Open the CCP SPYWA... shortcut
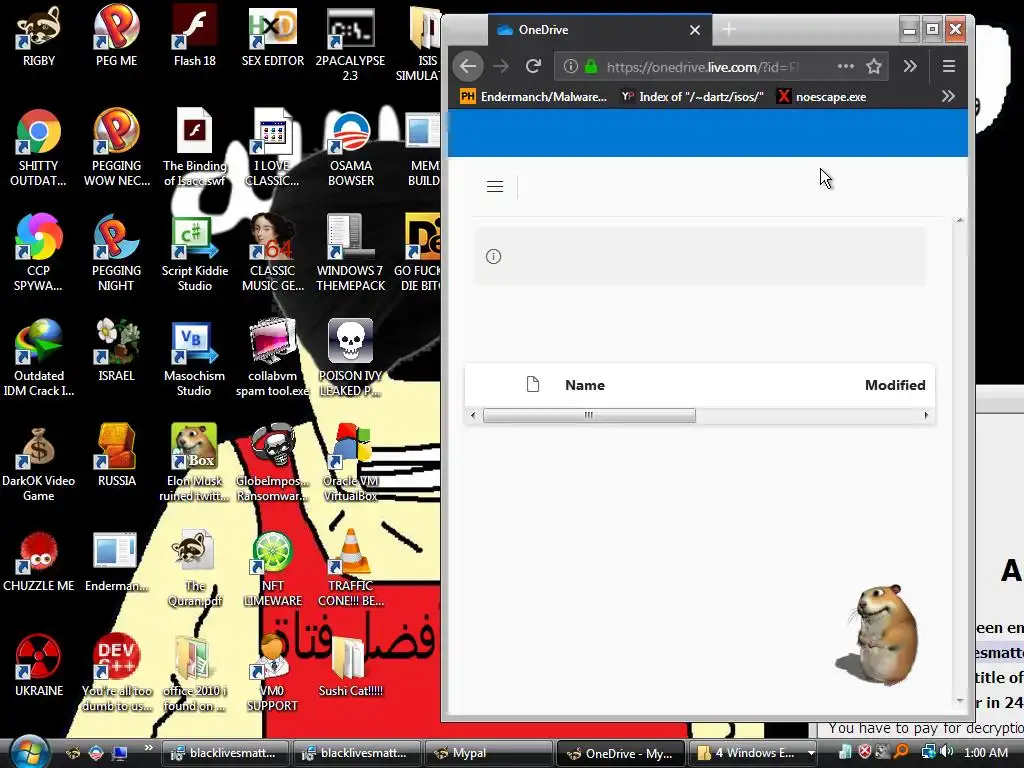The image size is (1024, 768). click(39, 253)
